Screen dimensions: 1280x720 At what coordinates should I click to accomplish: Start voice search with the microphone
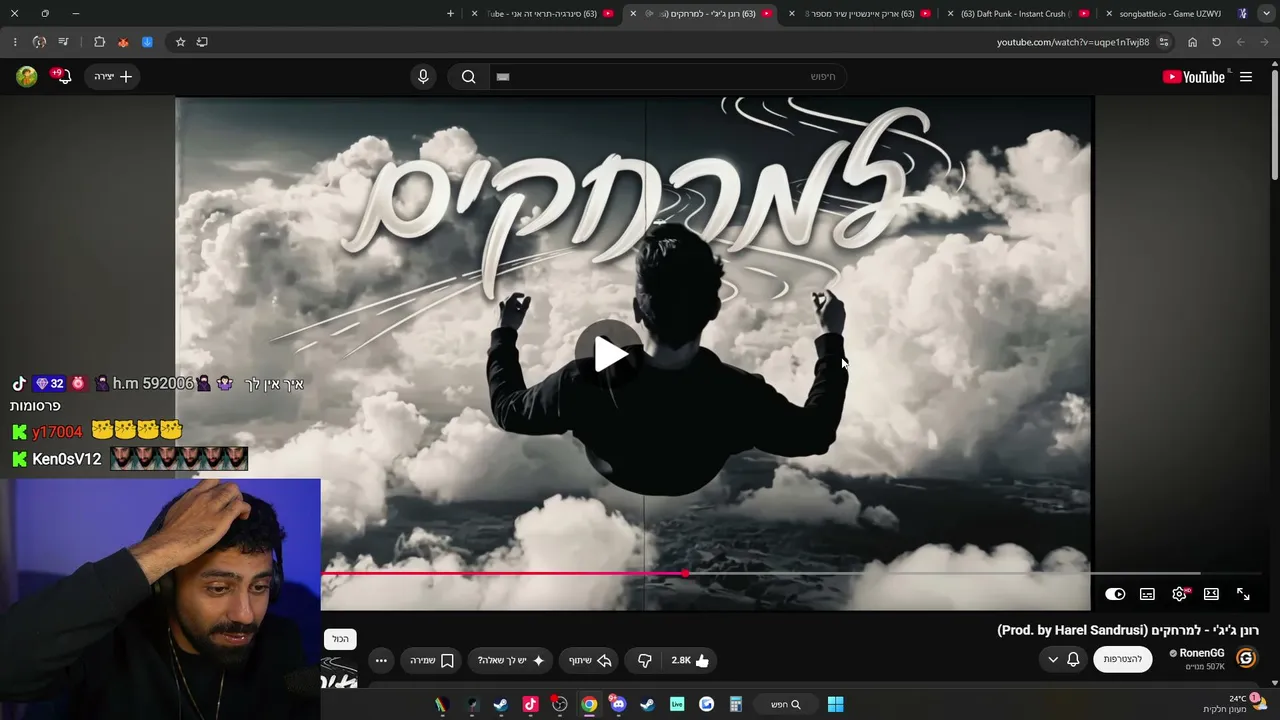pos(423,77)
